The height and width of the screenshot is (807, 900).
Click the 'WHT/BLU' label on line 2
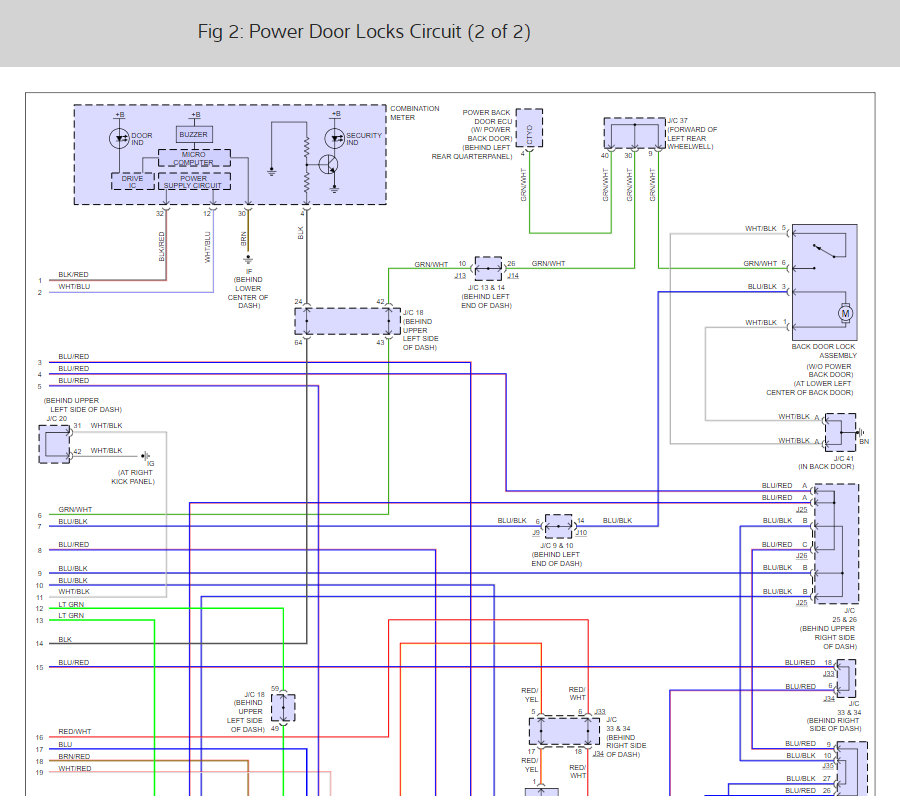(x=74, y=286)
